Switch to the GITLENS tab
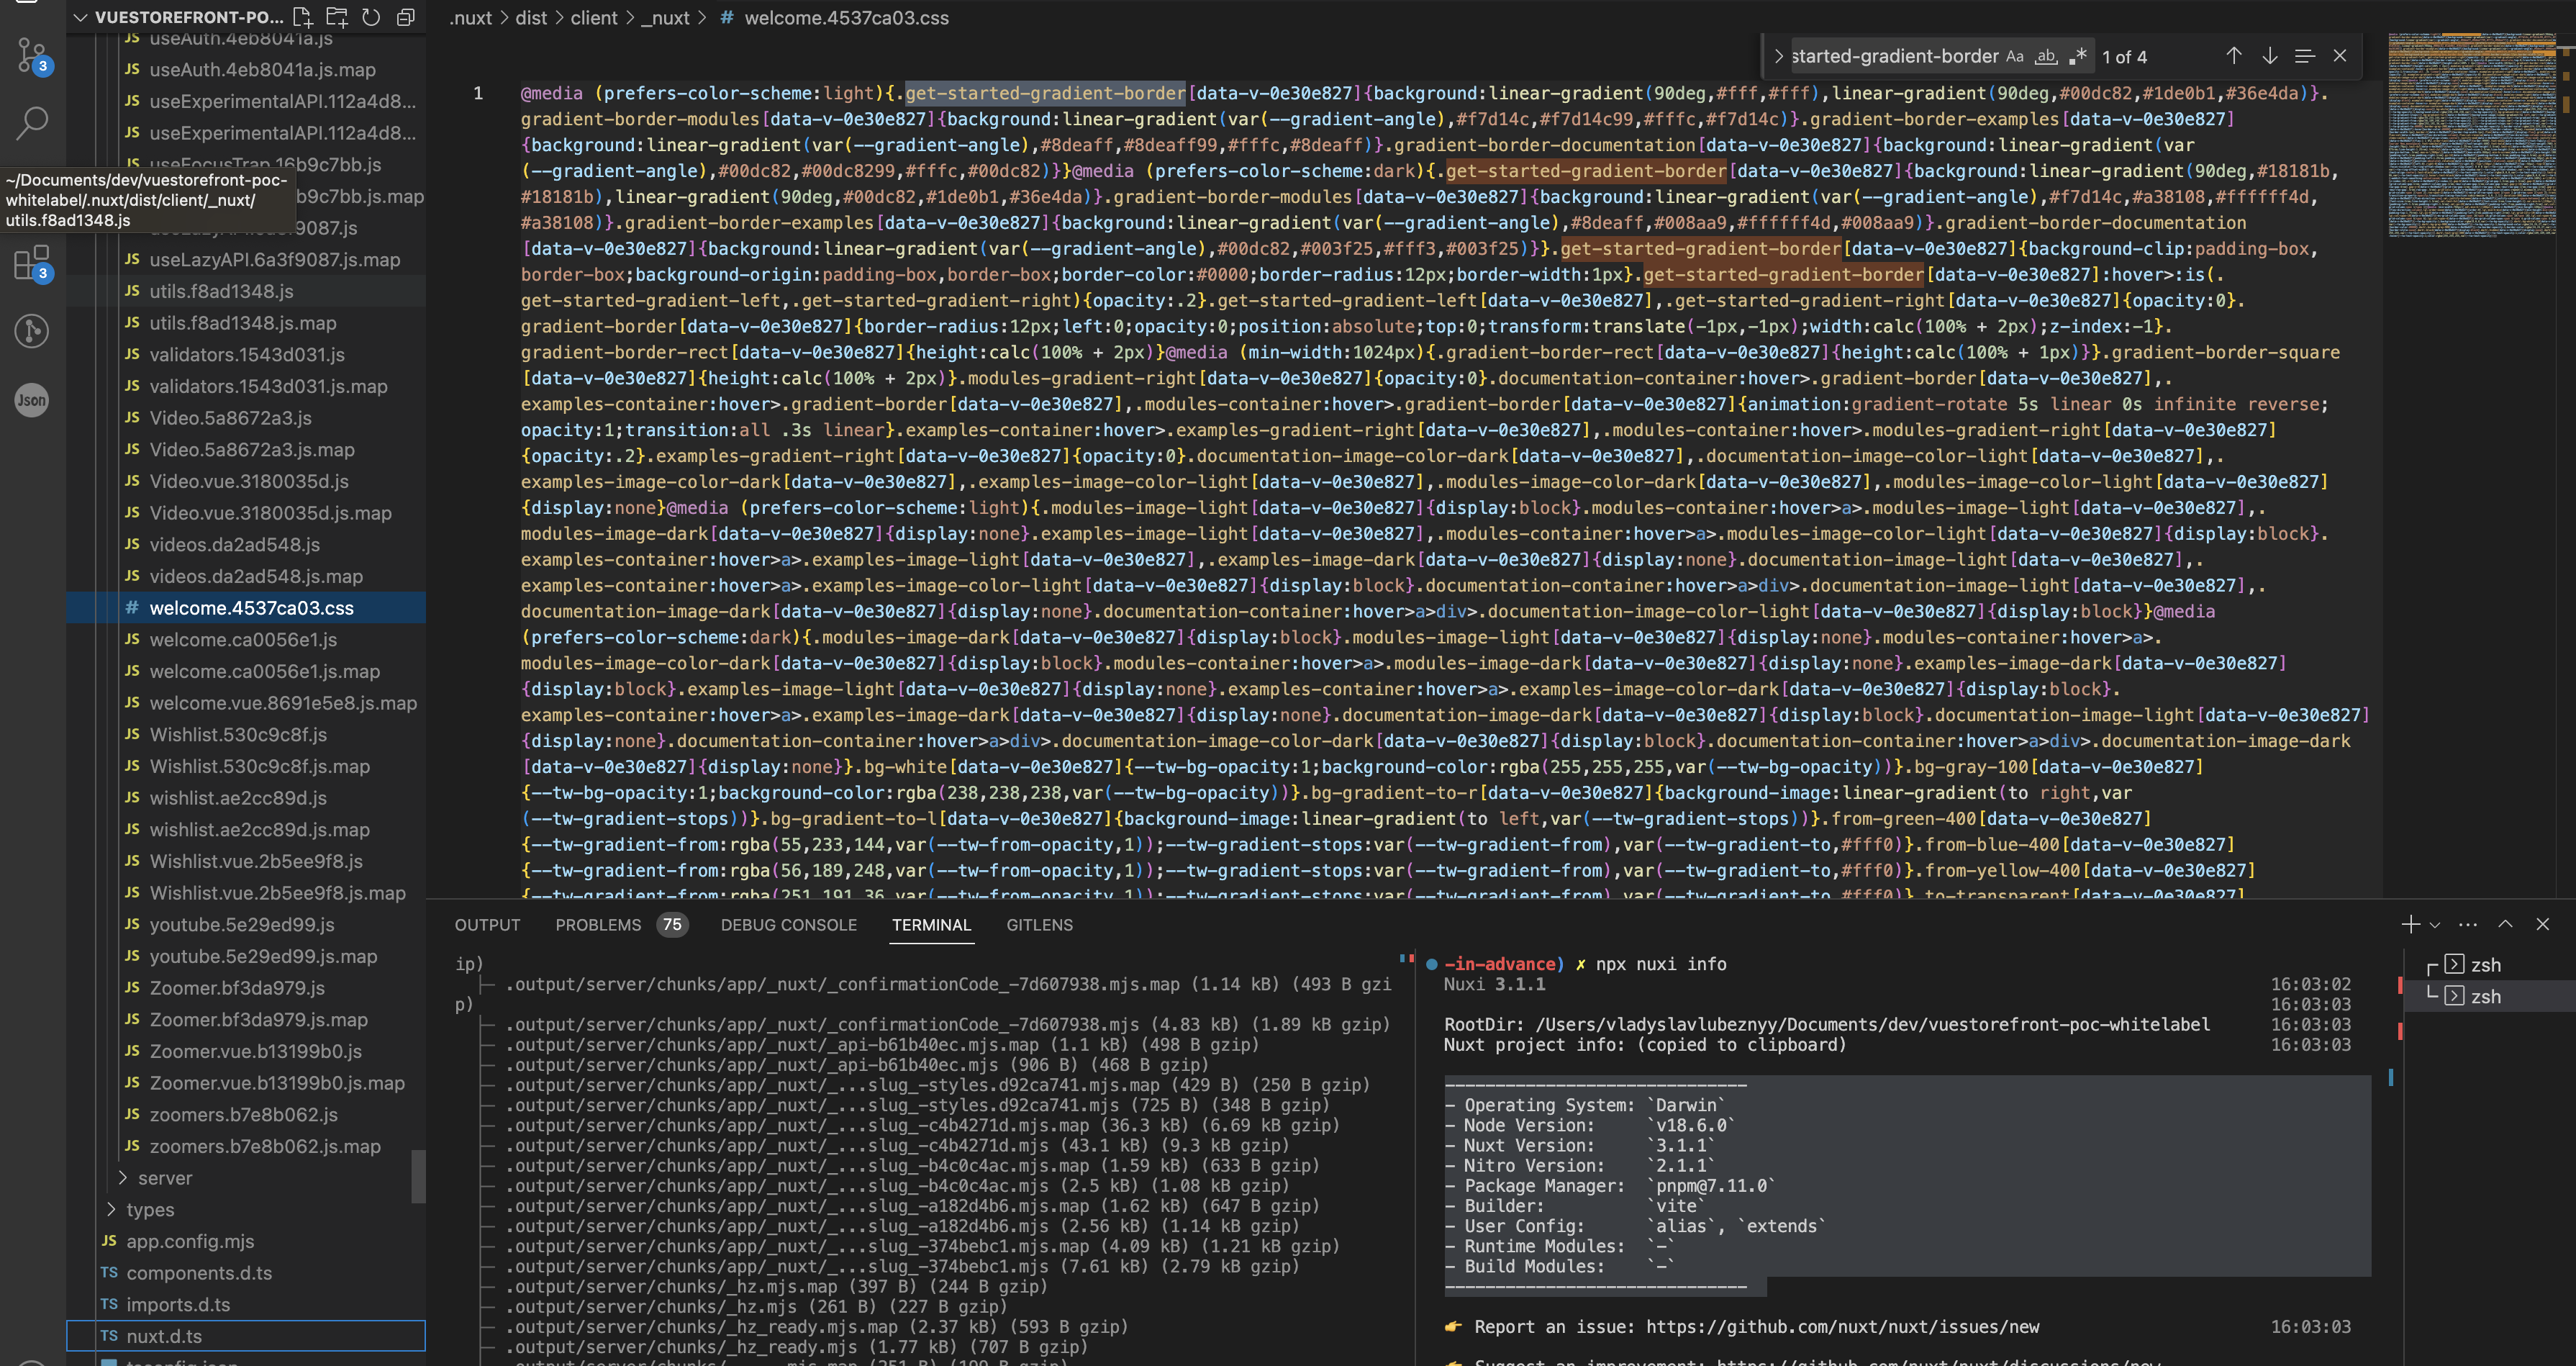This screenshot has height=1366, width=2576. coord(1039,924)
